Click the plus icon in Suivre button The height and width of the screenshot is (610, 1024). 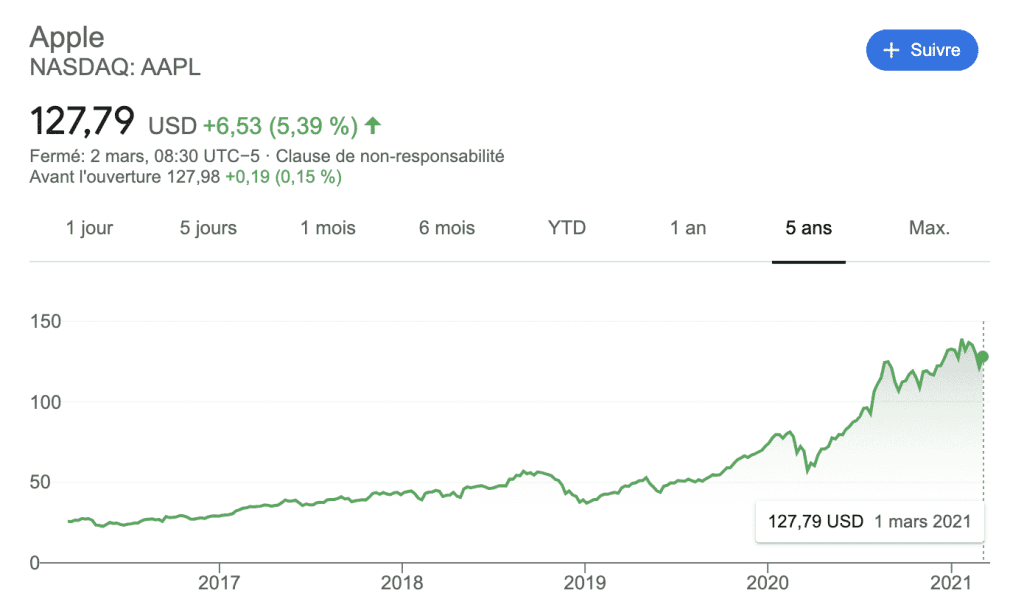coord(892,50)
